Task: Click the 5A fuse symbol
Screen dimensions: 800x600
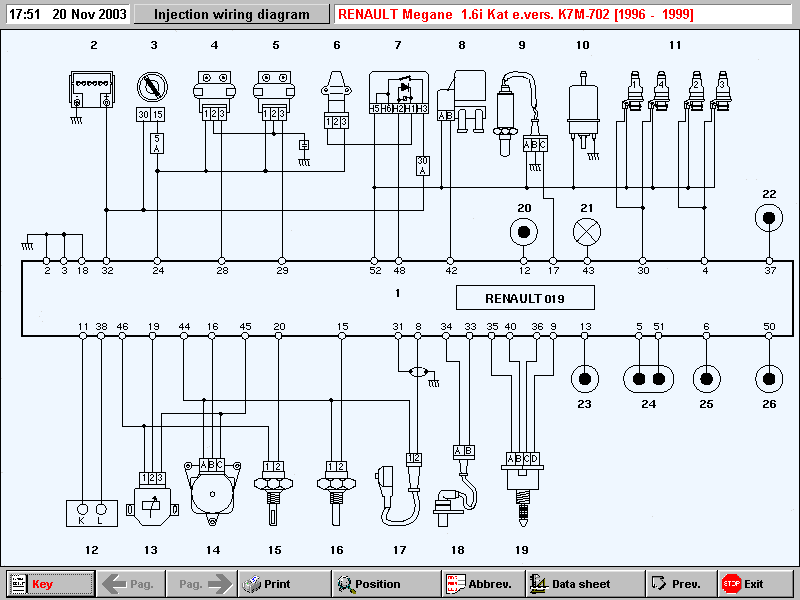Action: [157, 143]
